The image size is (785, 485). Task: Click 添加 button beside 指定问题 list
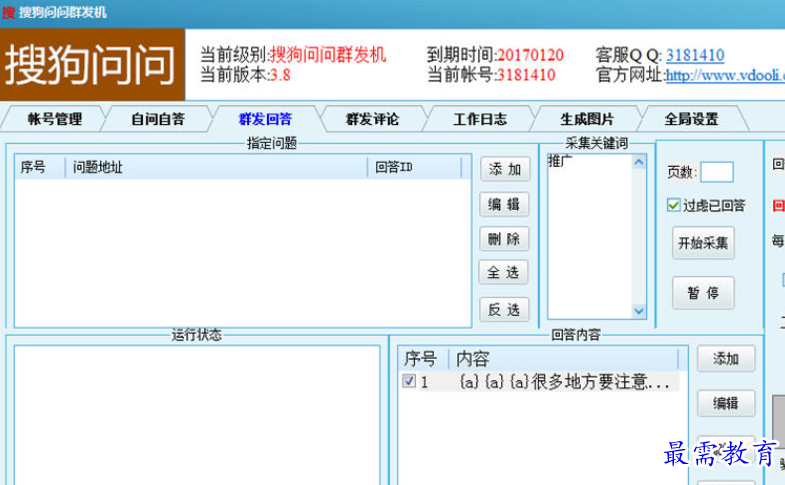click(504, 170)
